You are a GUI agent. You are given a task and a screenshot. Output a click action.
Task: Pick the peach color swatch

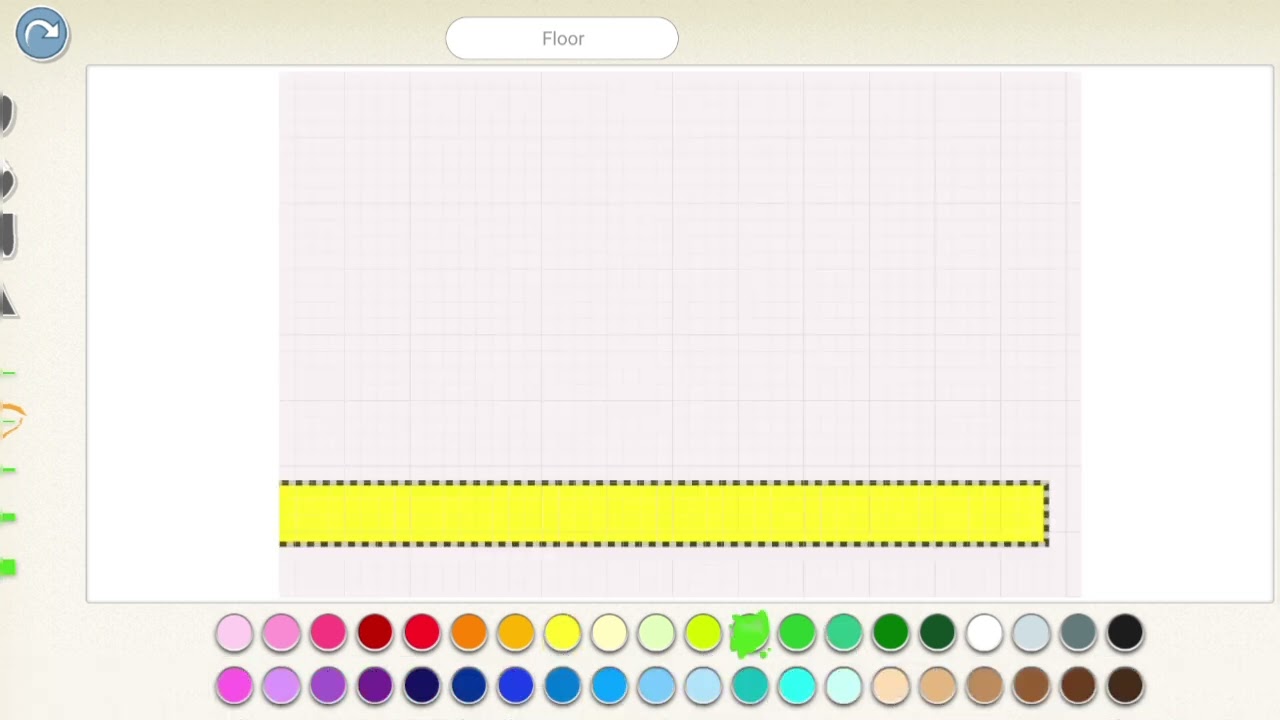click(891, 686)
